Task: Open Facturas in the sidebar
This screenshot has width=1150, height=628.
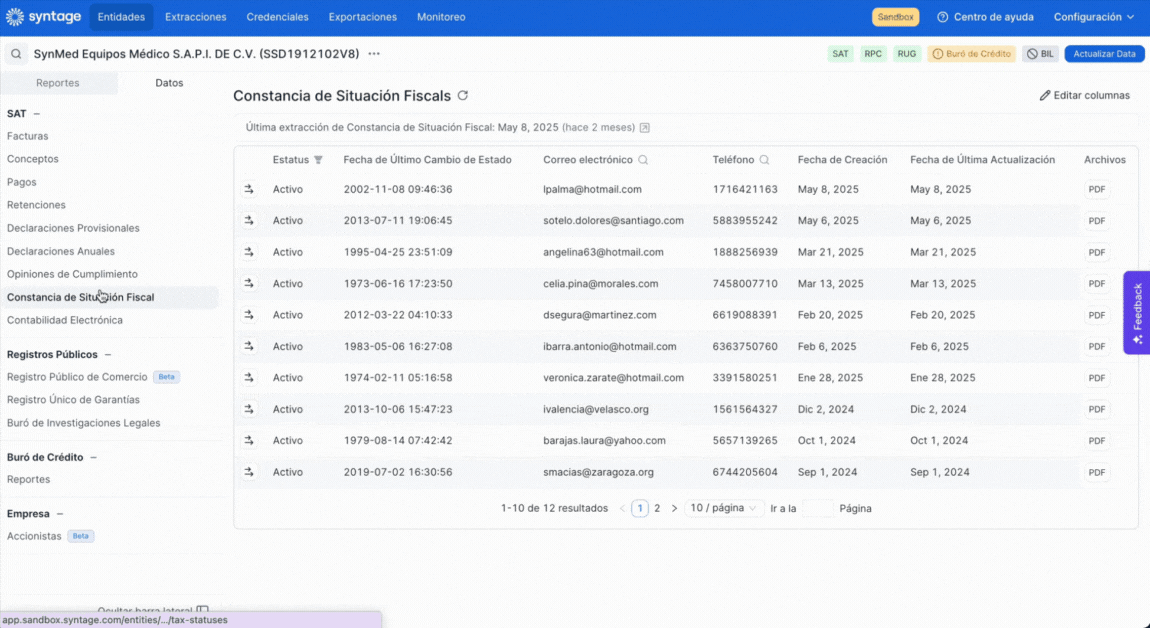Action: coord(28,136)
